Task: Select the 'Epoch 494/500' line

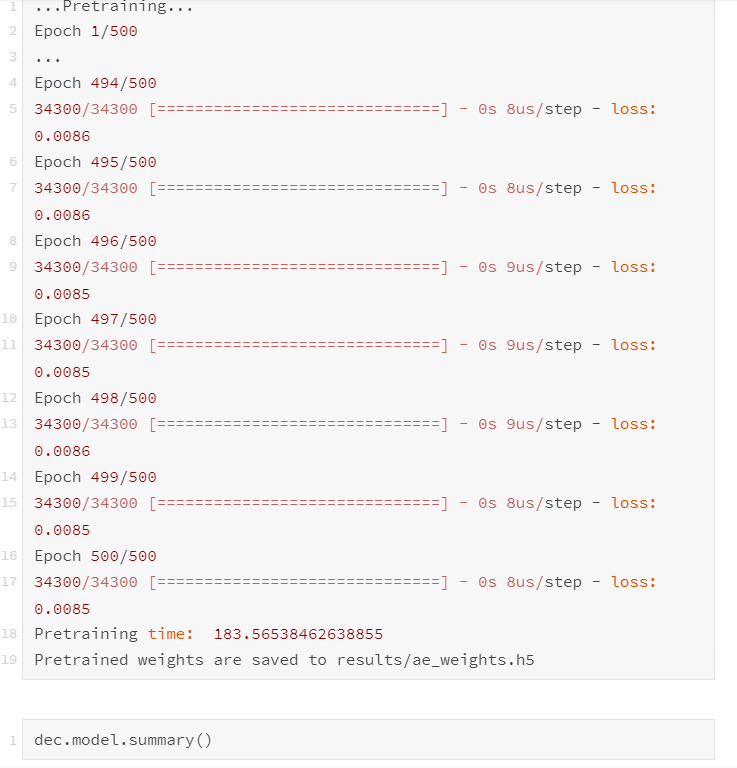Action: coord(95,83)
